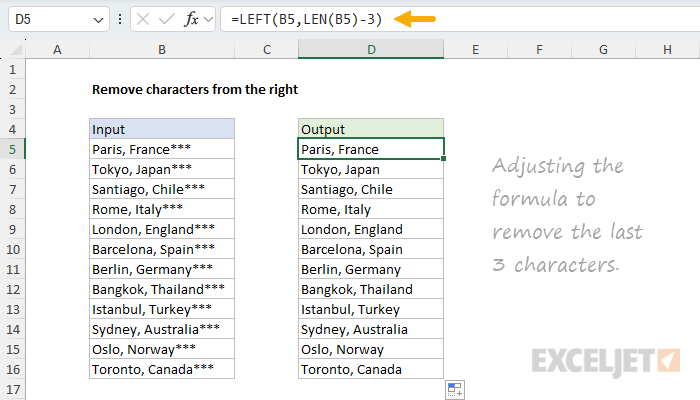Select column H header
Image resolution: width=700 pixels, height=400 pixels.
coord(667,49)
